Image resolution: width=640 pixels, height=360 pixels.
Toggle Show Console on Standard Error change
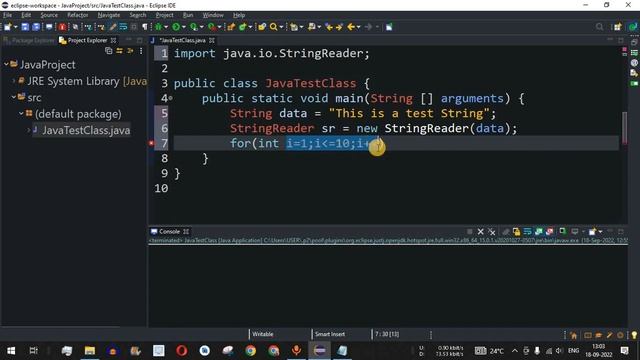(549, 232)
